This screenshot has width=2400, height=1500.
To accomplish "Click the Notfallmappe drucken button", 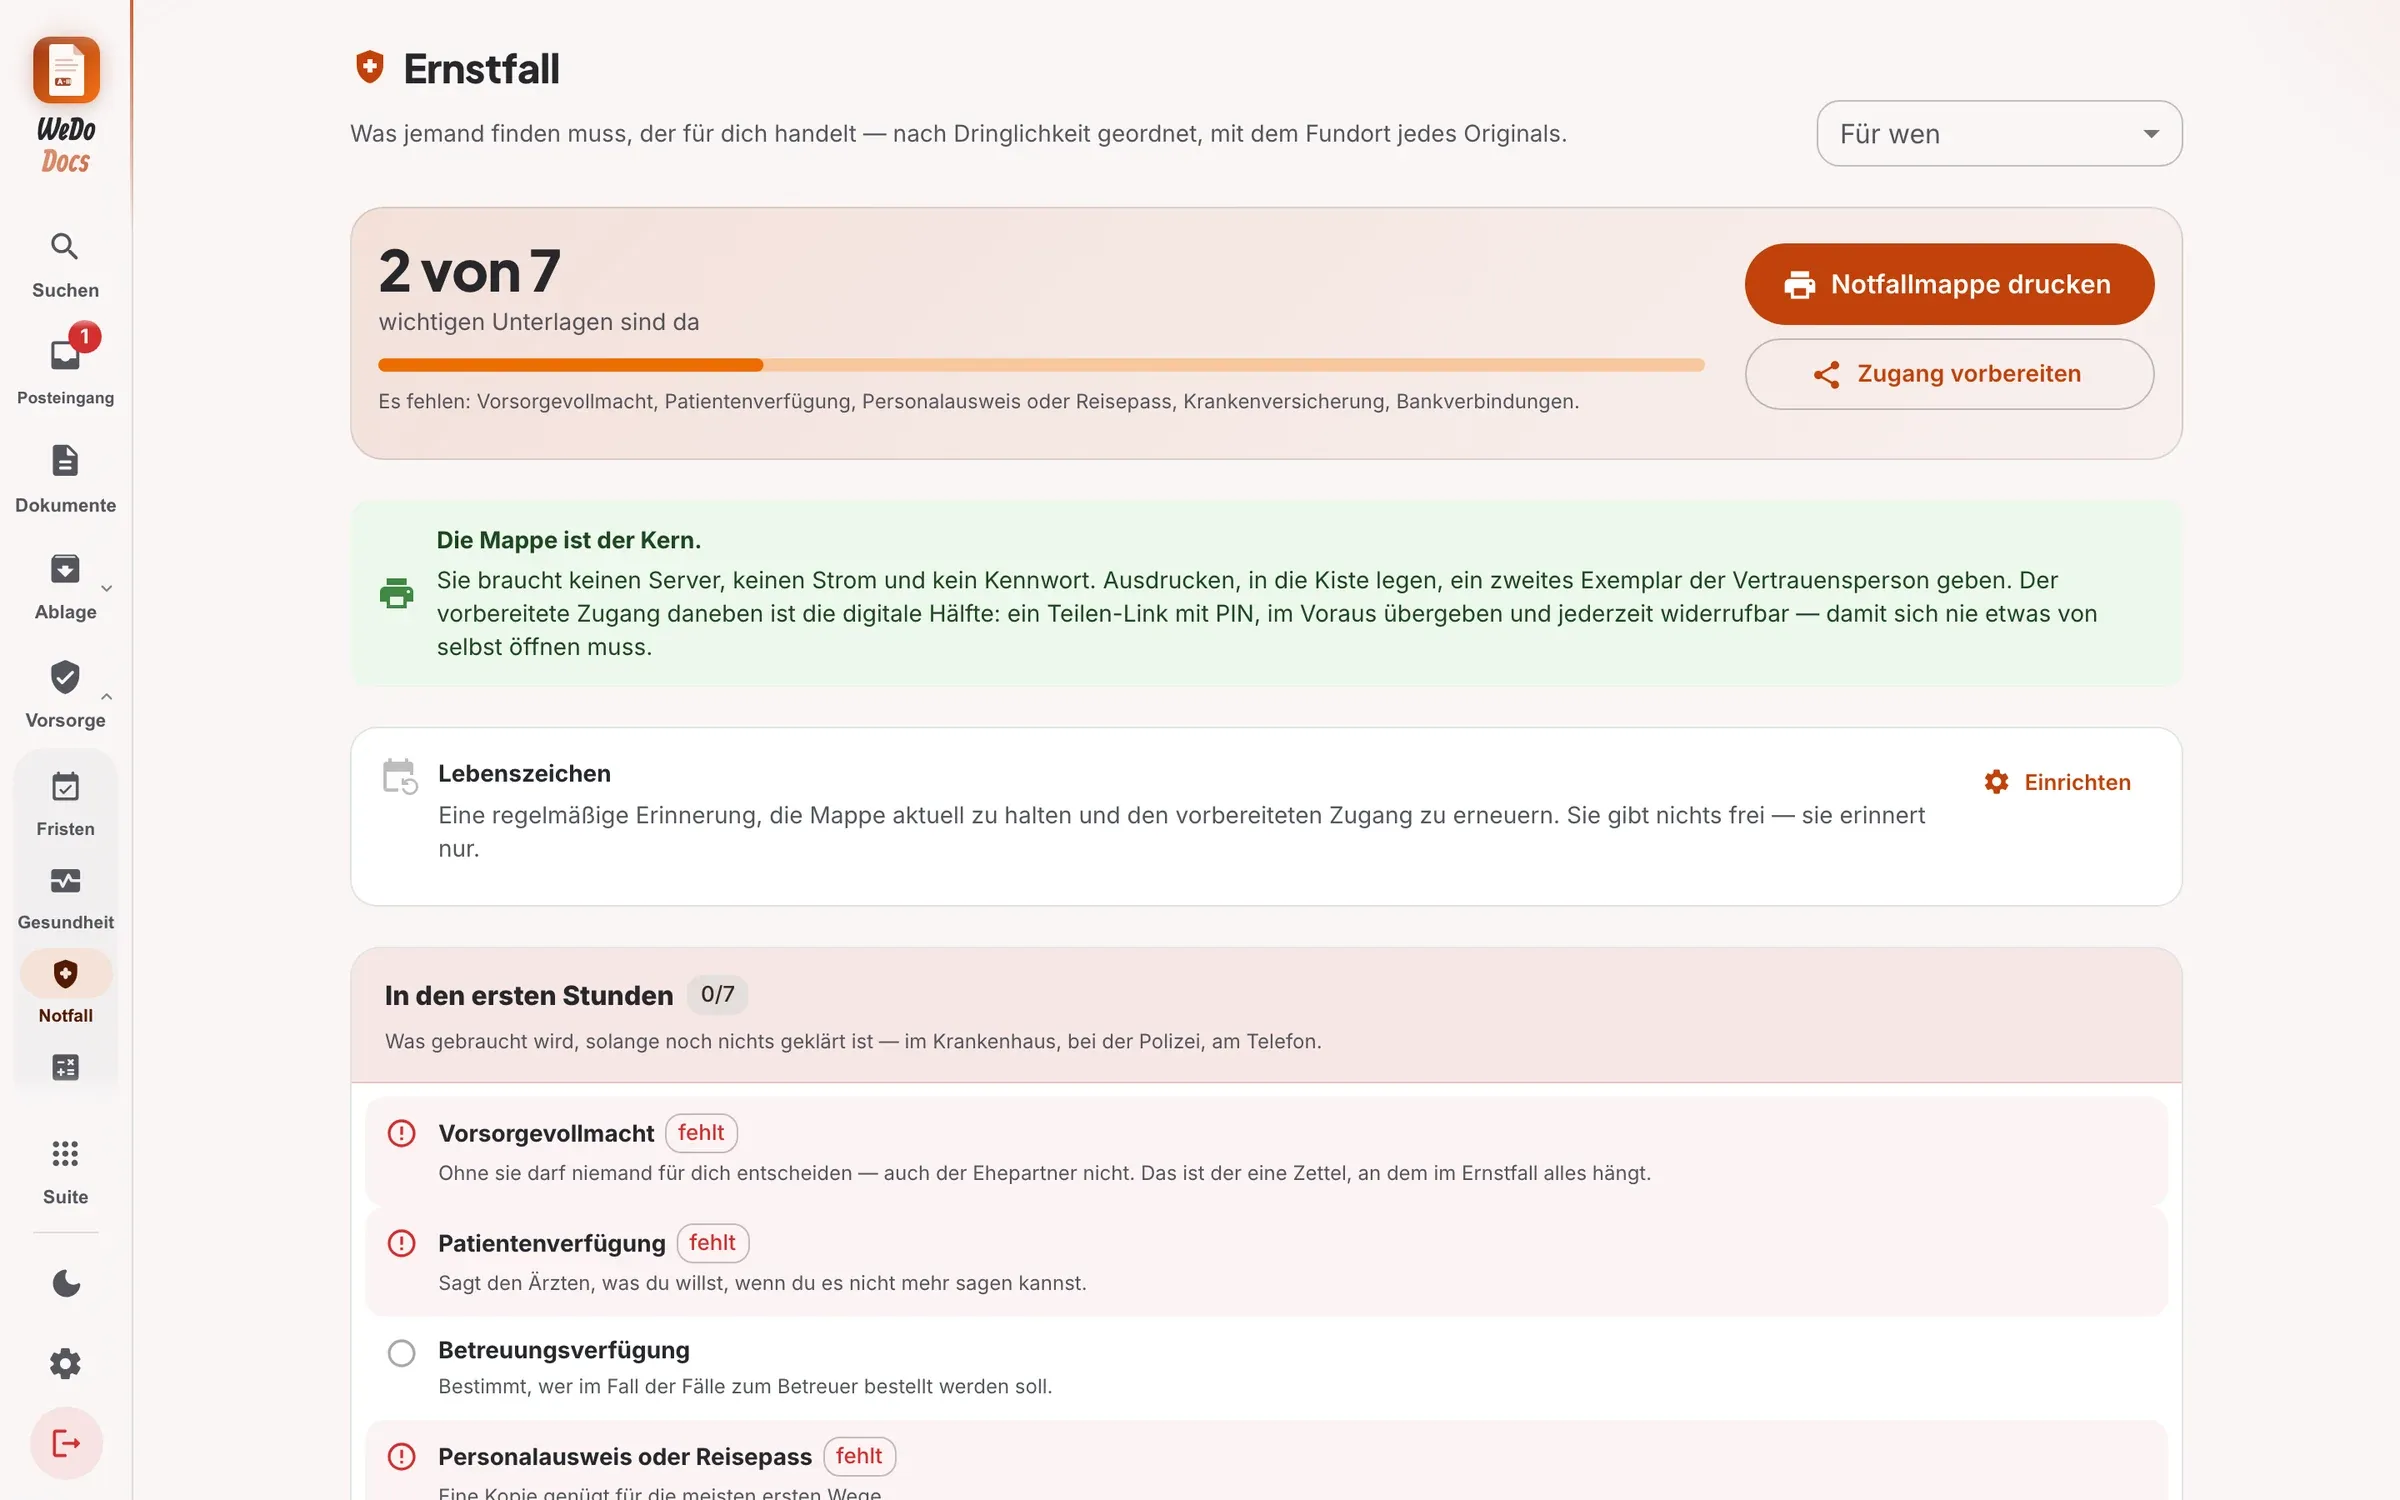I will (x=1949, y=284).
